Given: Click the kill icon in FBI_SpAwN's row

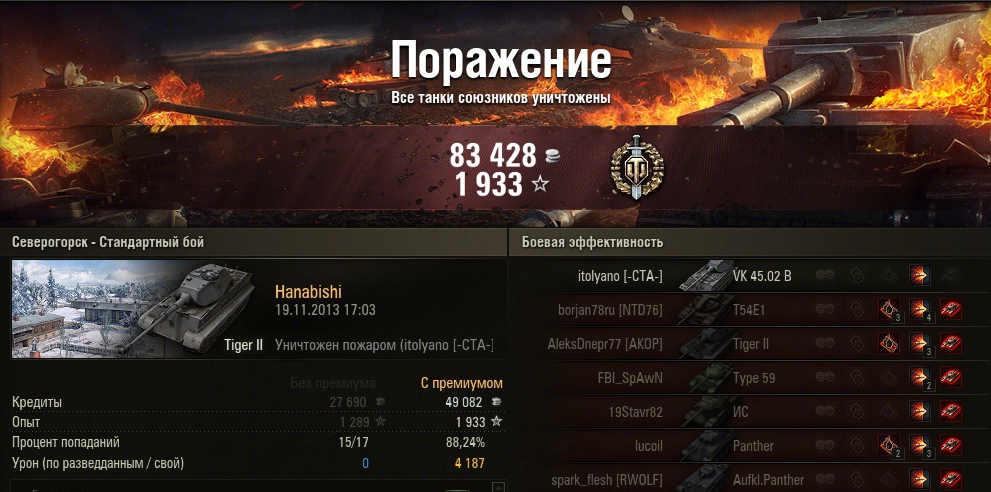Looking at the screenshot, I should (951, 378).
